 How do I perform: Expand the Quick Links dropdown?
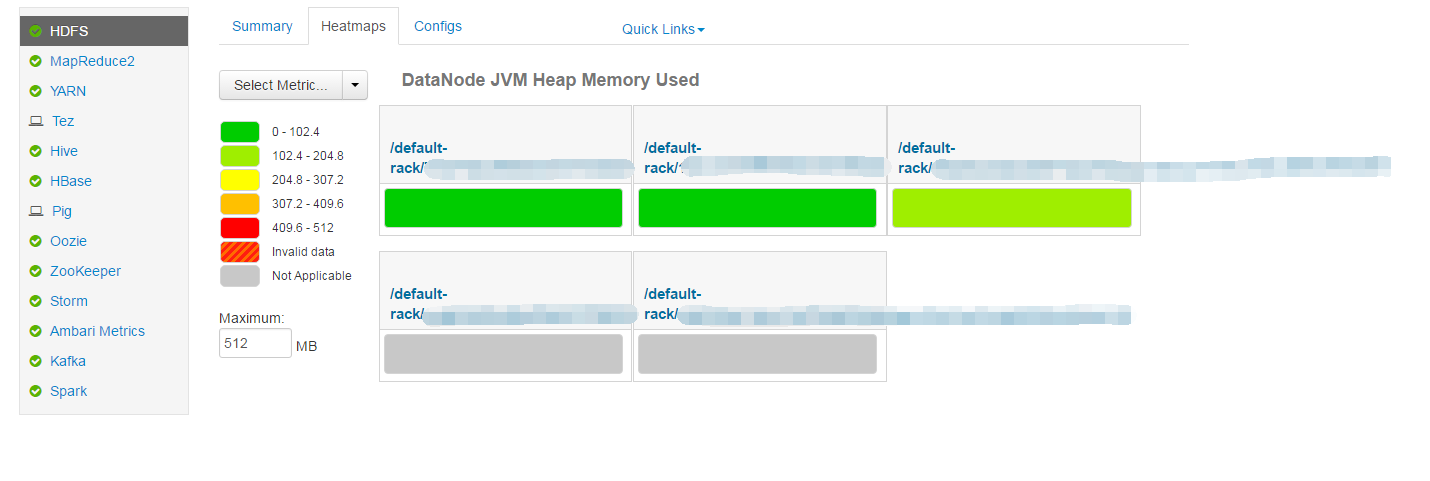(x=663, y=29)
